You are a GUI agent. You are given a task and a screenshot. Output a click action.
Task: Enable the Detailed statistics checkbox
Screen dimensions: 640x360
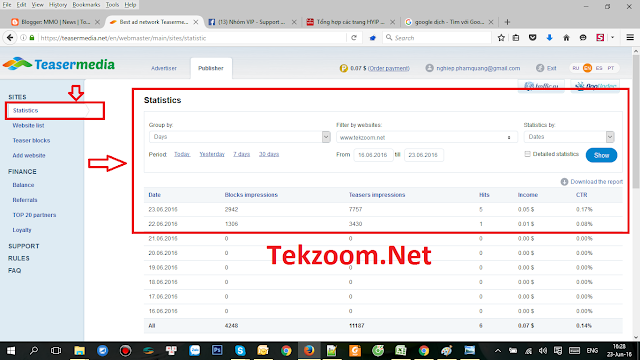tap(527, 154)
